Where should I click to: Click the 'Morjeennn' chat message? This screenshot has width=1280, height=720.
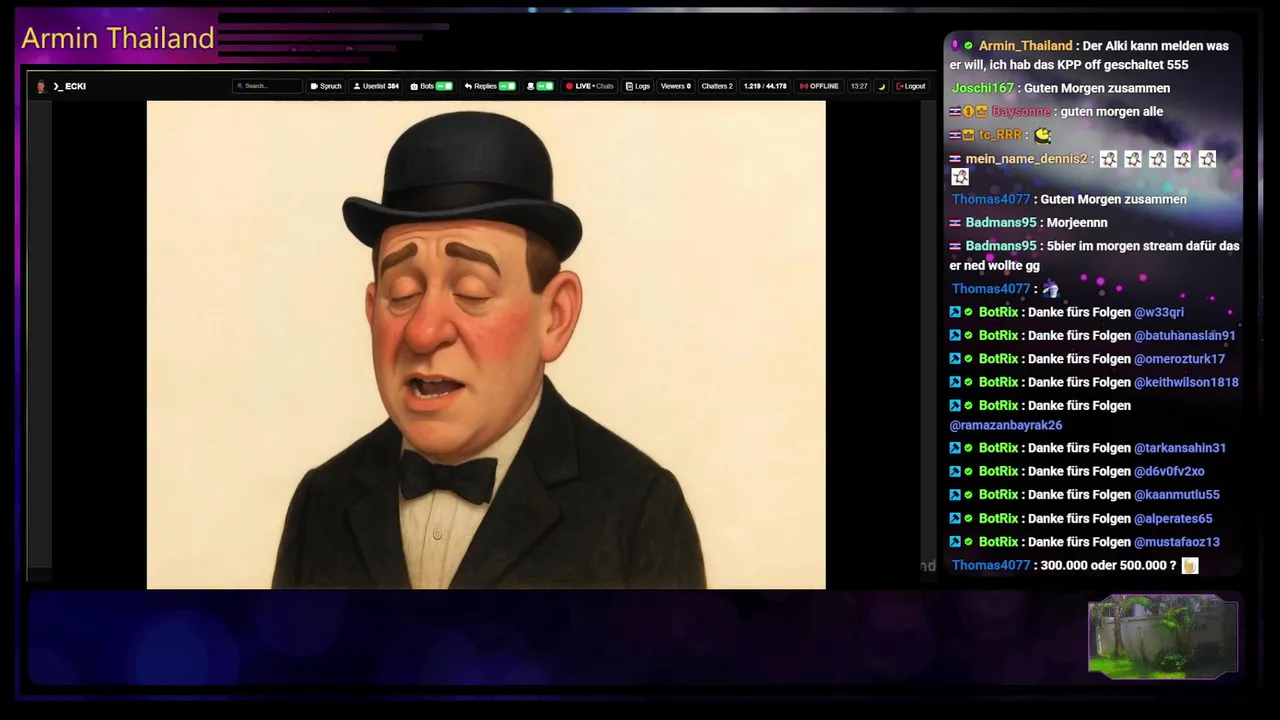pos(1077,222)
